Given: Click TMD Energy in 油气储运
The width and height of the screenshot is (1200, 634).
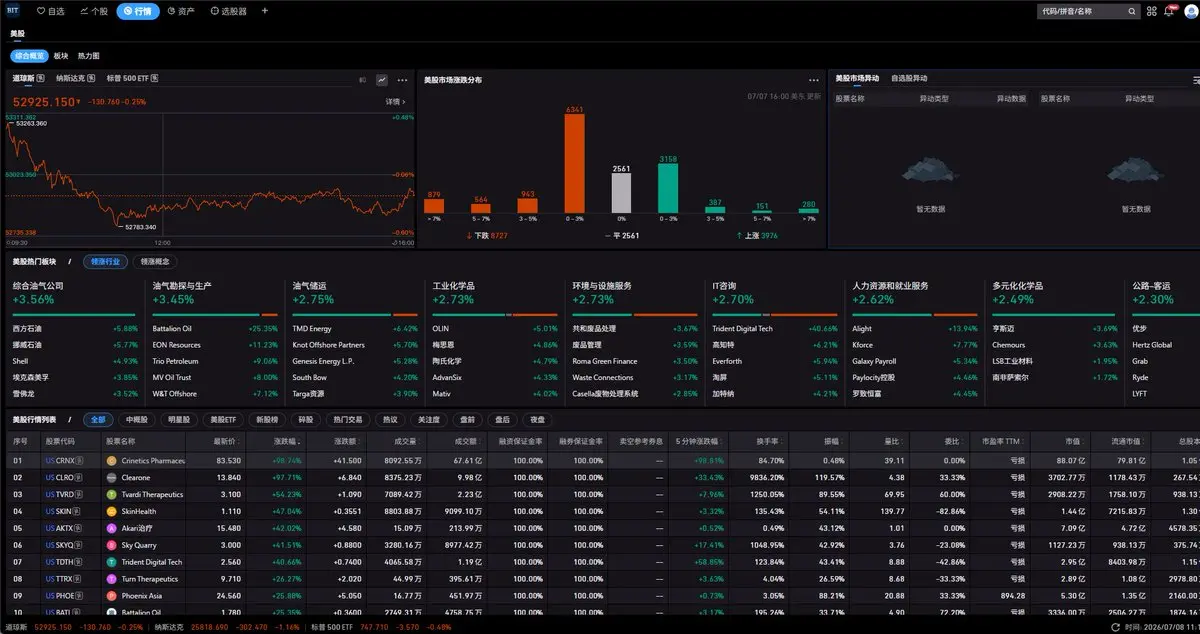Looking at the screenshot, I should 312,328.
